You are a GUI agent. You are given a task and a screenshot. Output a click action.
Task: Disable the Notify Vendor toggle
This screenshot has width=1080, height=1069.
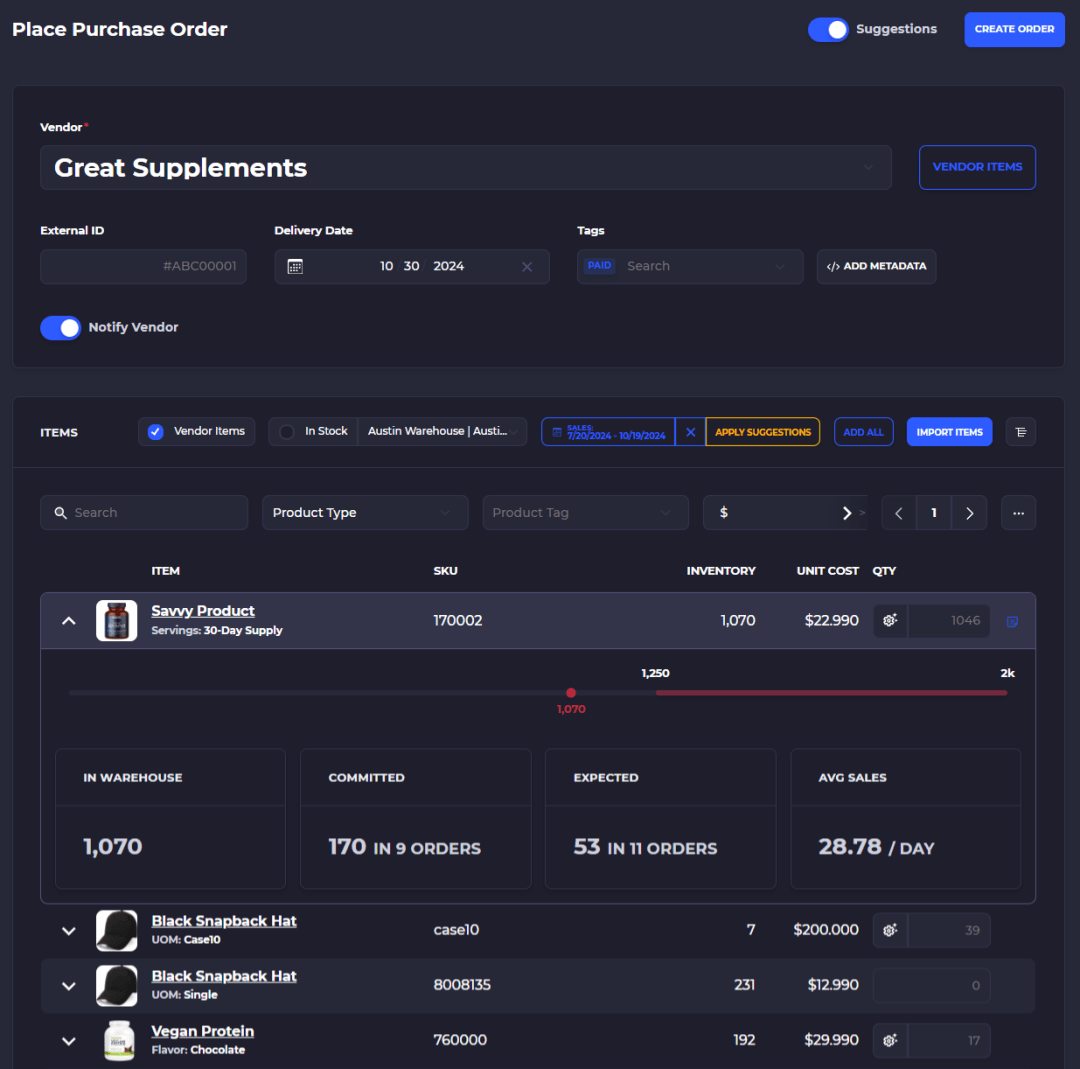pyautogui.click(x=61, y=328)
